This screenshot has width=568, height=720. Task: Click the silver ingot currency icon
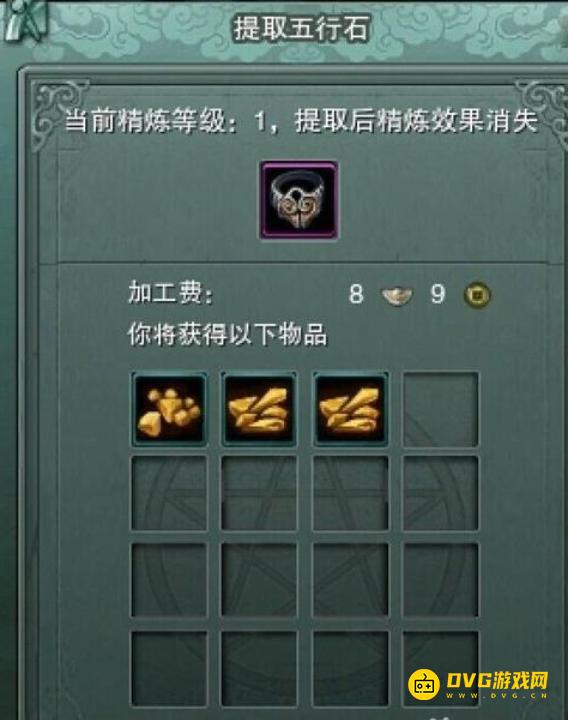[397, 295]
